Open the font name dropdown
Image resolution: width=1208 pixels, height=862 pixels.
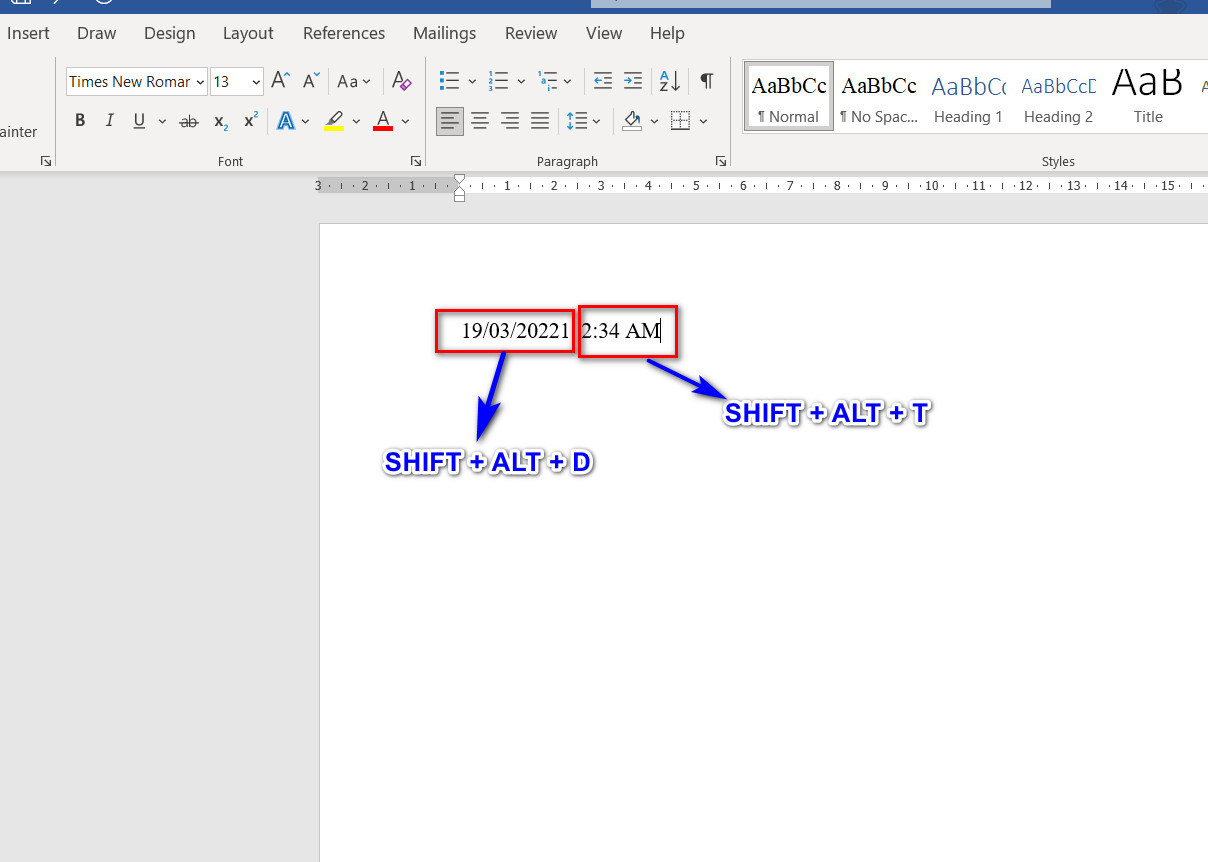coord(201,82)
